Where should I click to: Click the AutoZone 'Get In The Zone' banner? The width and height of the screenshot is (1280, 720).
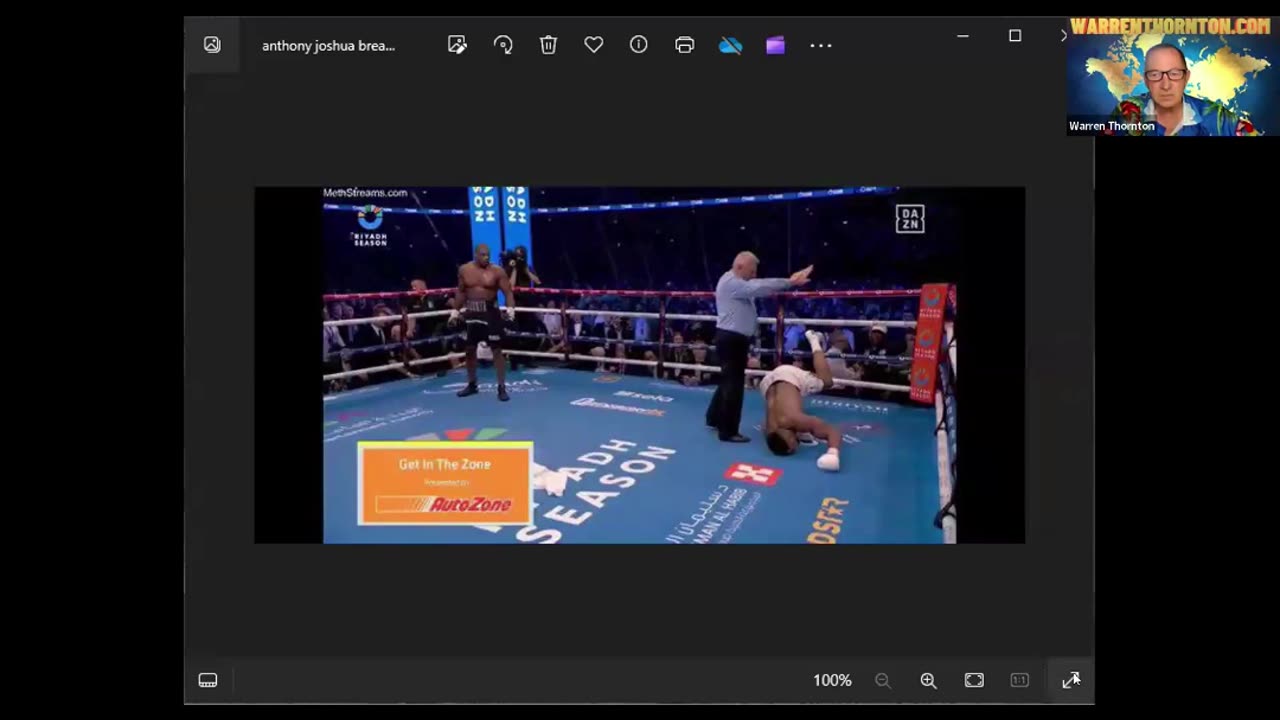point(445,484)
